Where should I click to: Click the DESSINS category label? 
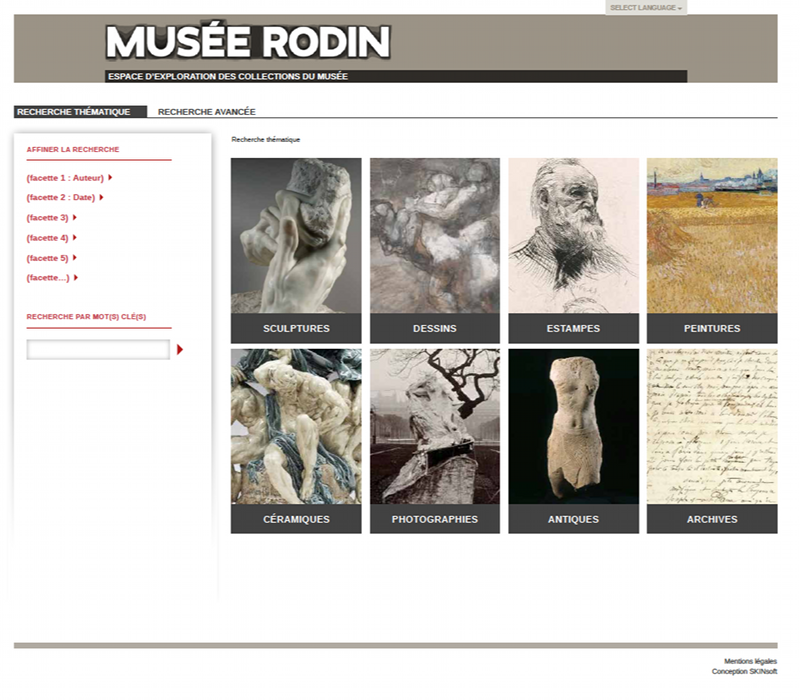pos(435,329)
